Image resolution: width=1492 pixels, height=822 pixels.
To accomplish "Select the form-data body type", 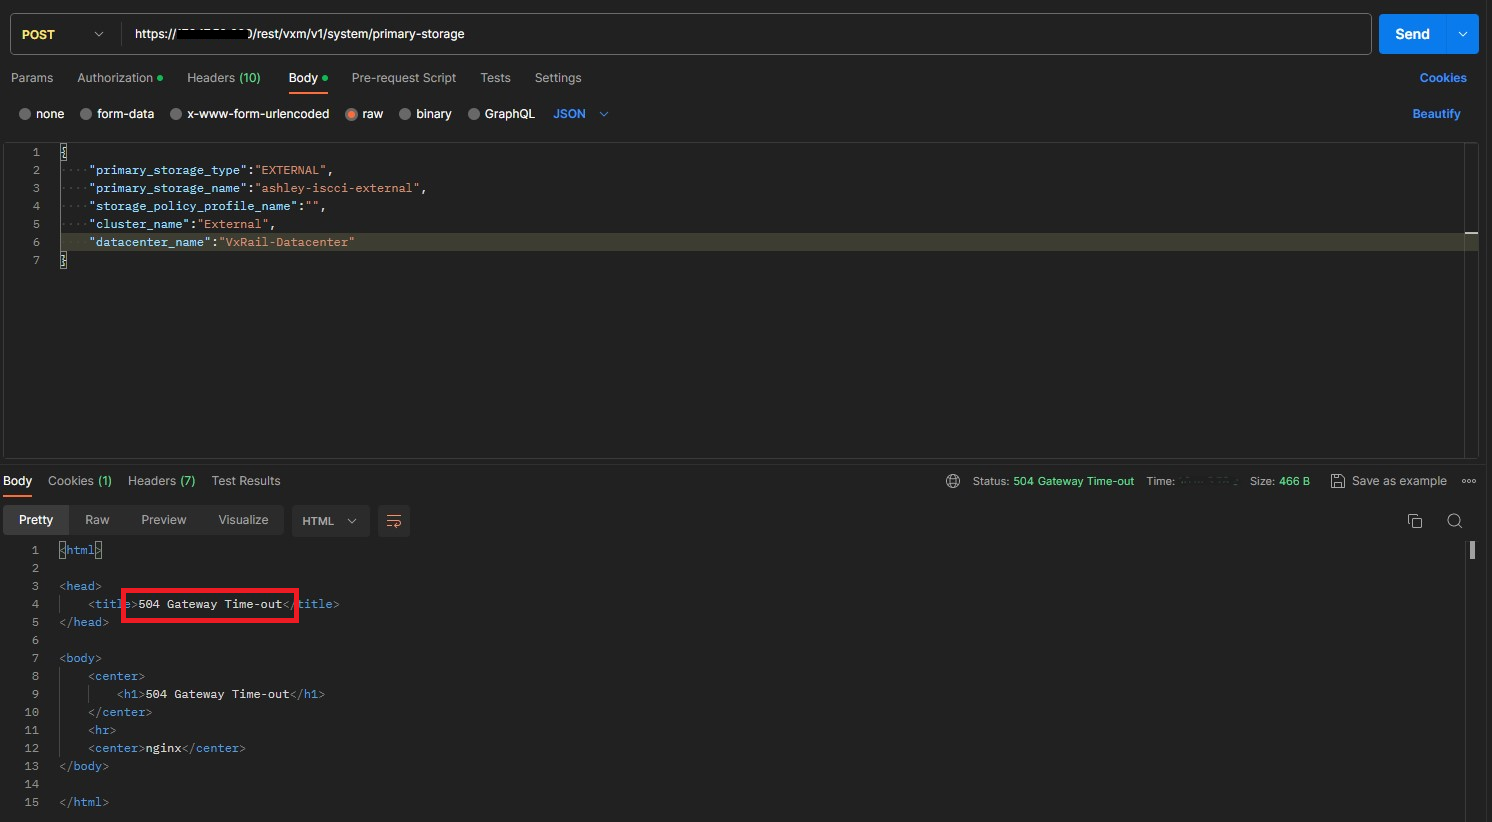I will coord(117,113).
